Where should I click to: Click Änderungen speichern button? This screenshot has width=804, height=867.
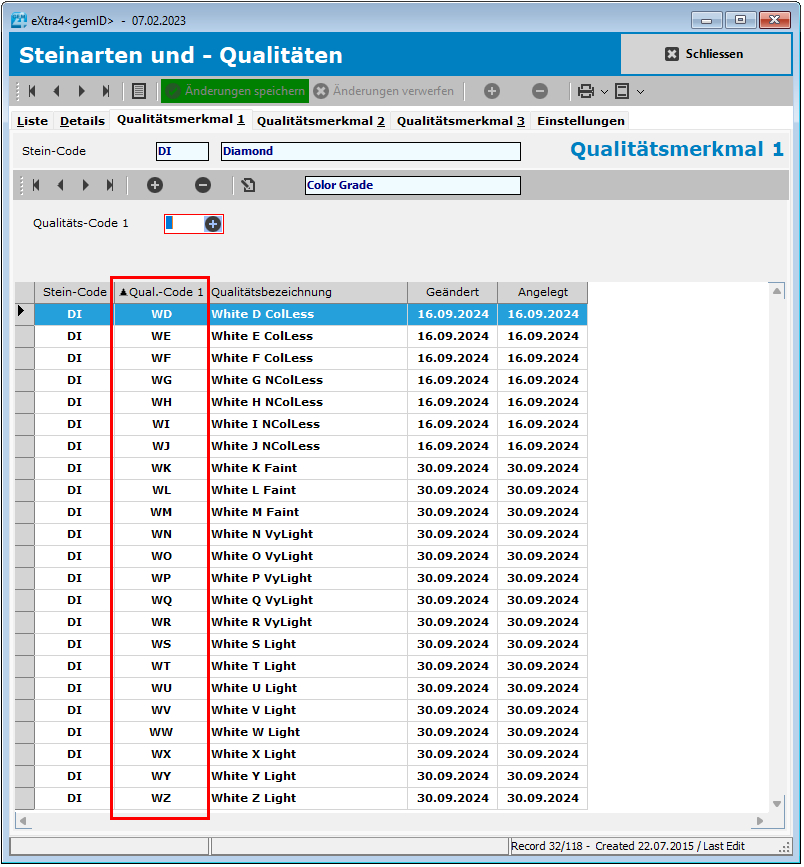235,91
